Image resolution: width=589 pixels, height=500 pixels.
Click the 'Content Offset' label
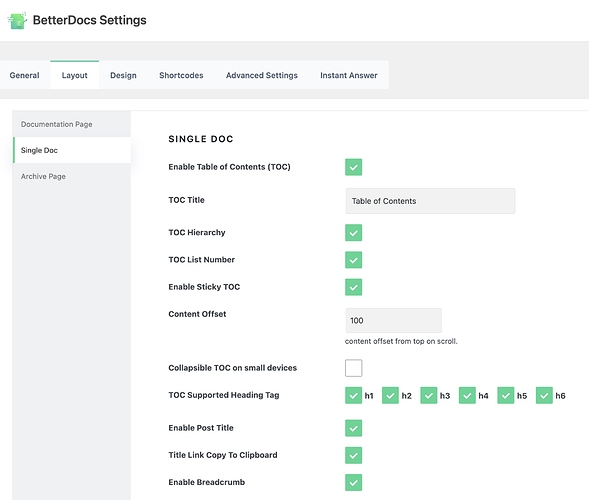[197, 314]
